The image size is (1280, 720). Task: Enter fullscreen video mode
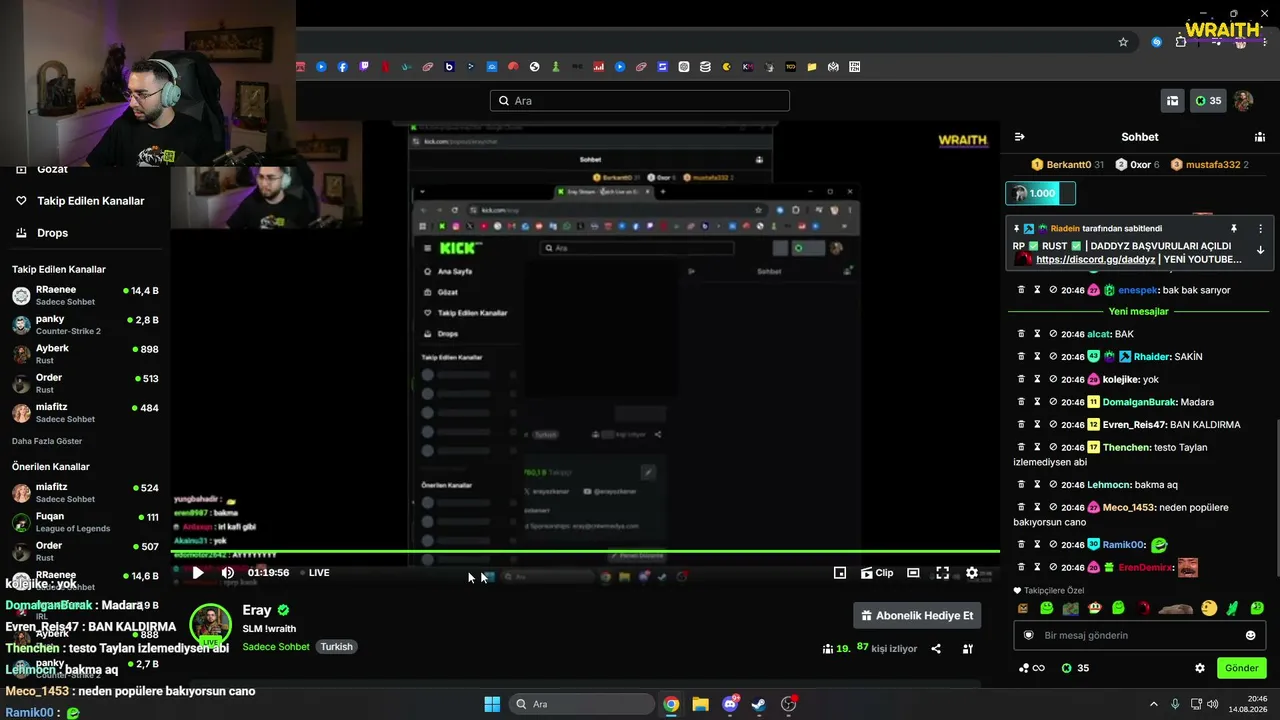942,573
